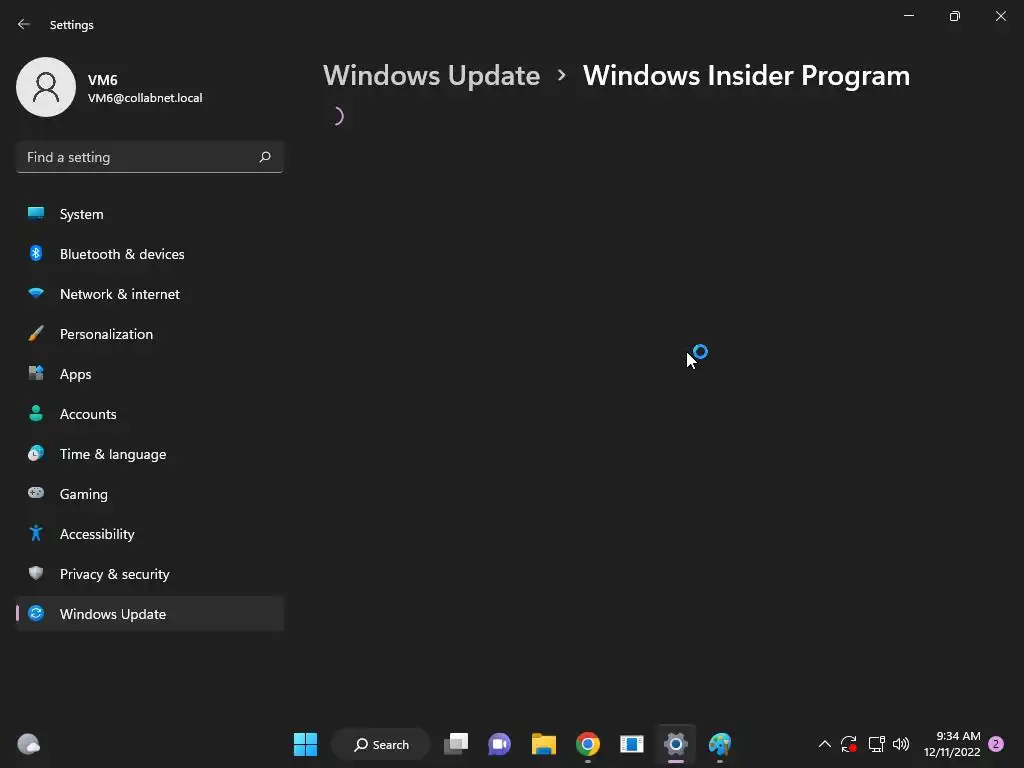
Task: Click the paintbrush Personalization icon
Action: (36, 334)
